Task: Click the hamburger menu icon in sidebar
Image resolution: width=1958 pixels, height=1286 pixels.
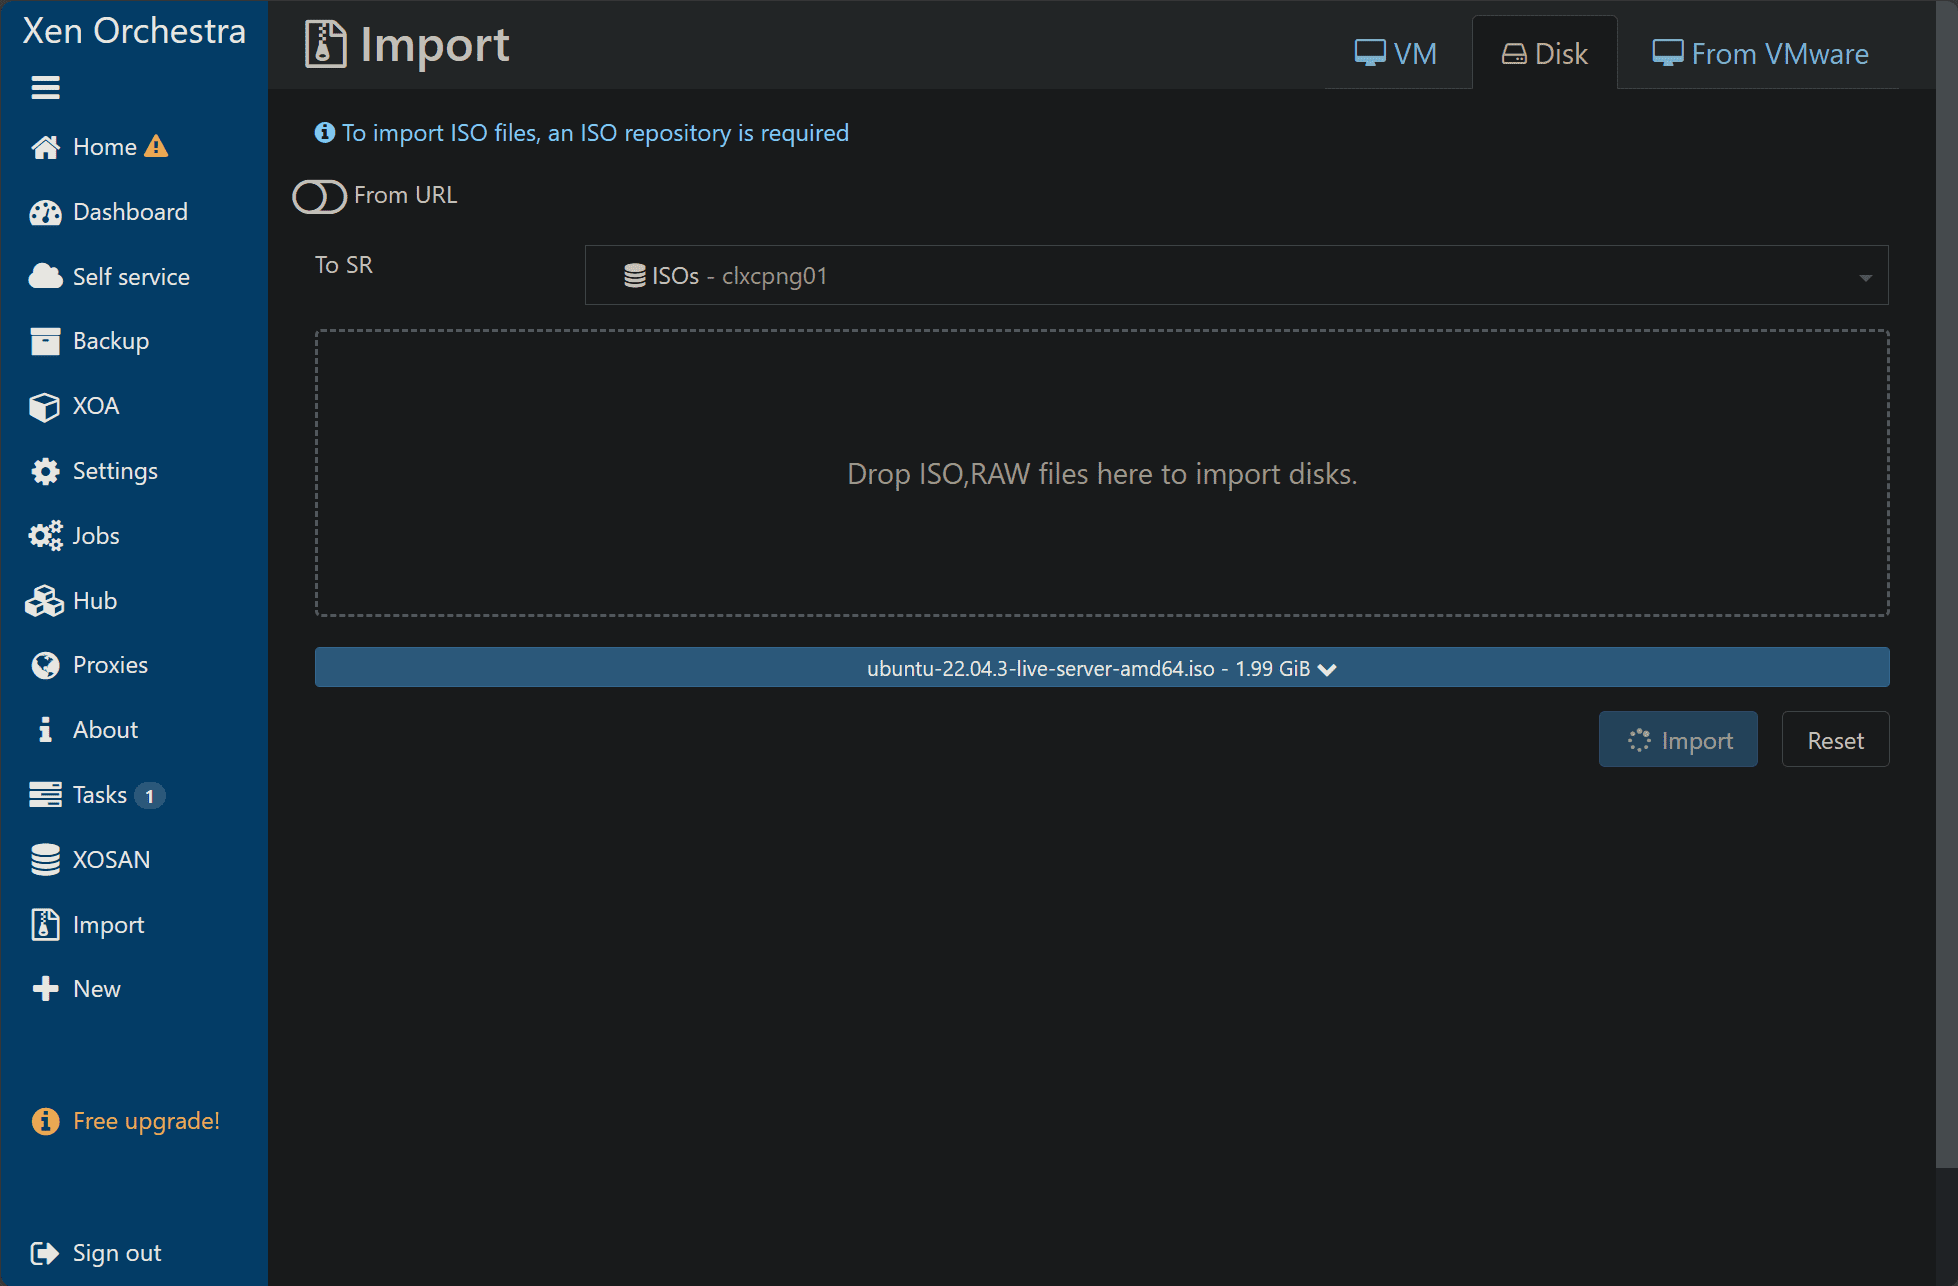Action: point(45,88)
